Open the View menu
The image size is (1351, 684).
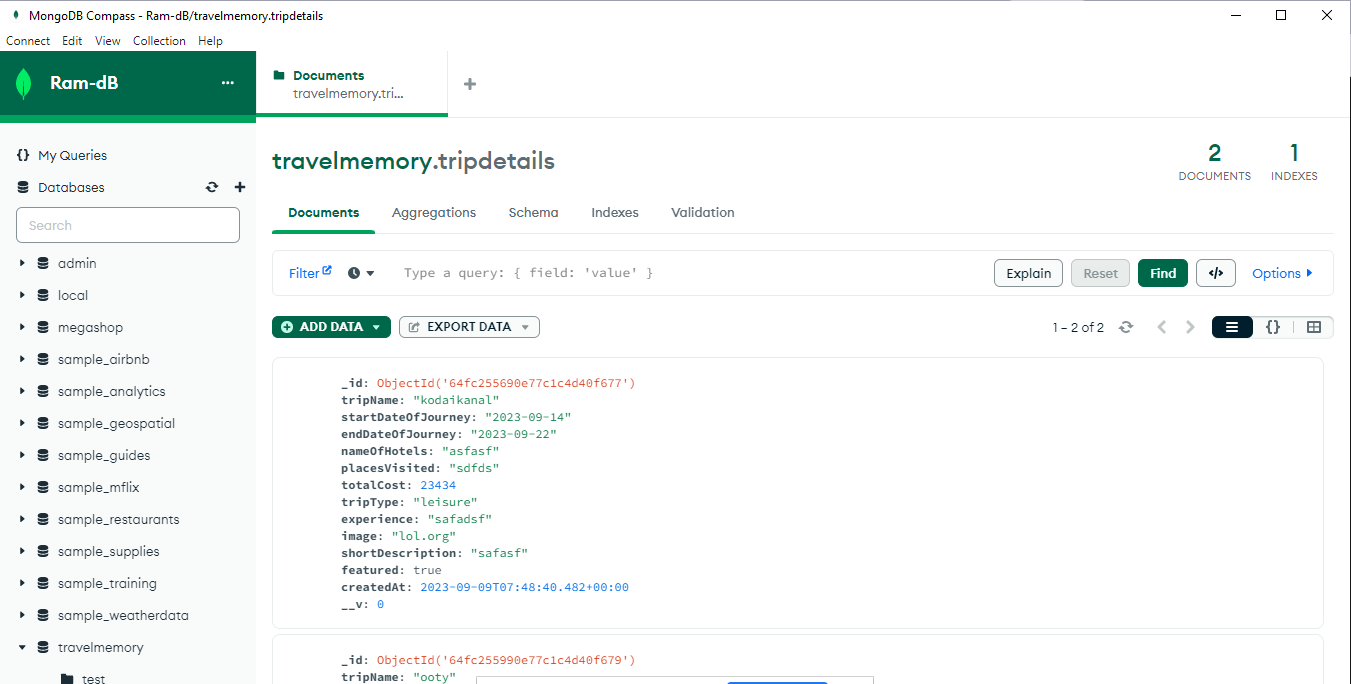coord(108,41)
